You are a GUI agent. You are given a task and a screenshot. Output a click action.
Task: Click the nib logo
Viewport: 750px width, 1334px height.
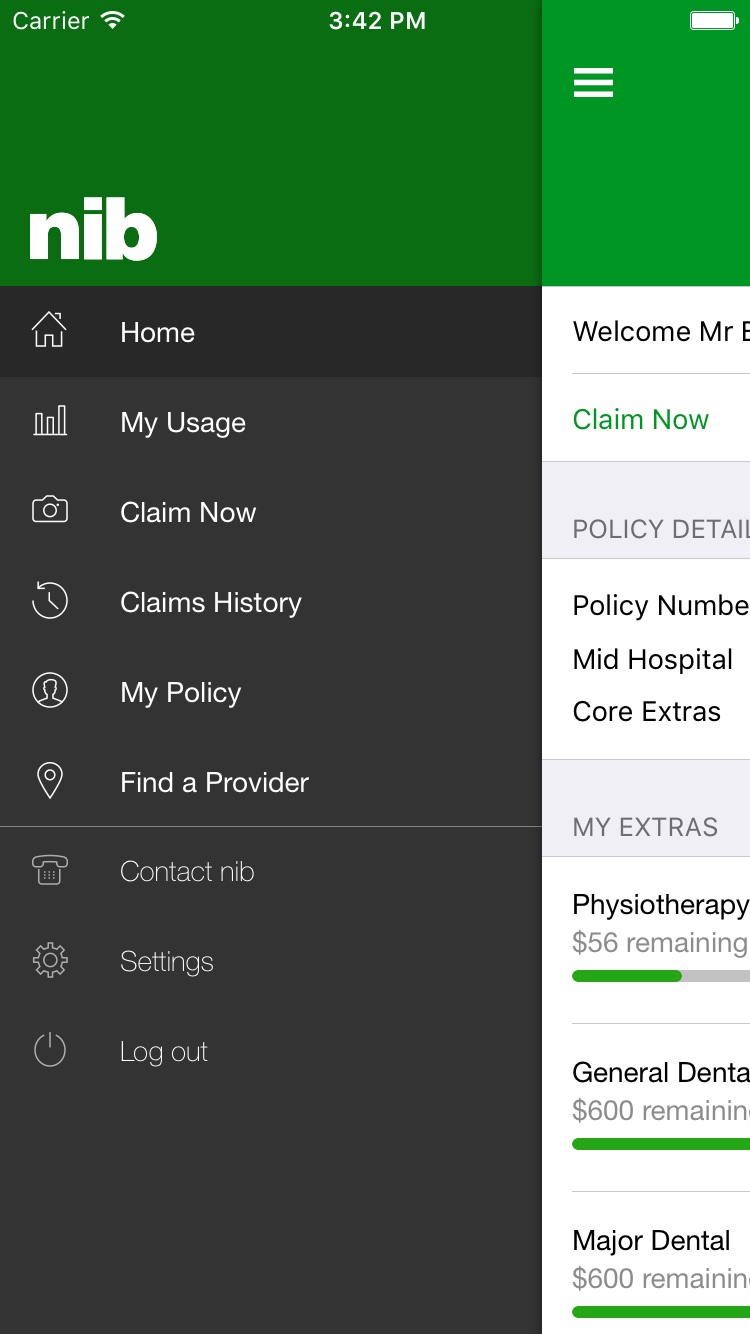coord(94,235)
